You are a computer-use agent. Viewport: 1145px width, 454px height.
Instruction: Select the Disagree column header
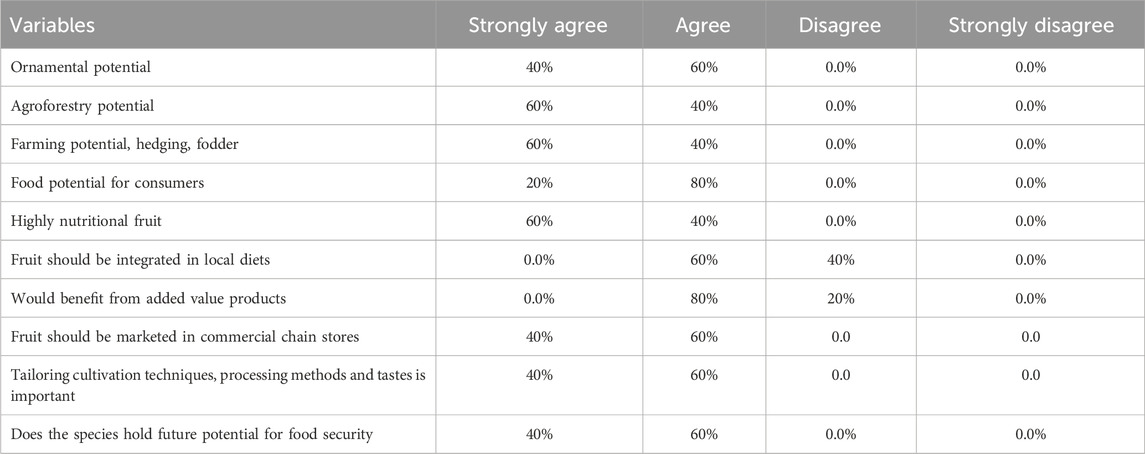point(840,26)
